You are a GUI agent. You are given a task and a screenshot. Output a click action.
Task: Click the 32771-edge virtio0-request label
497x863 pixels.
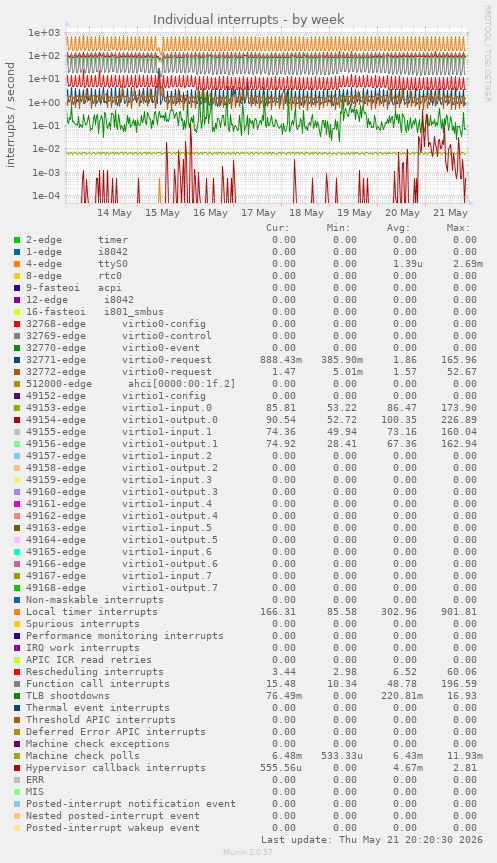point(118,360)
